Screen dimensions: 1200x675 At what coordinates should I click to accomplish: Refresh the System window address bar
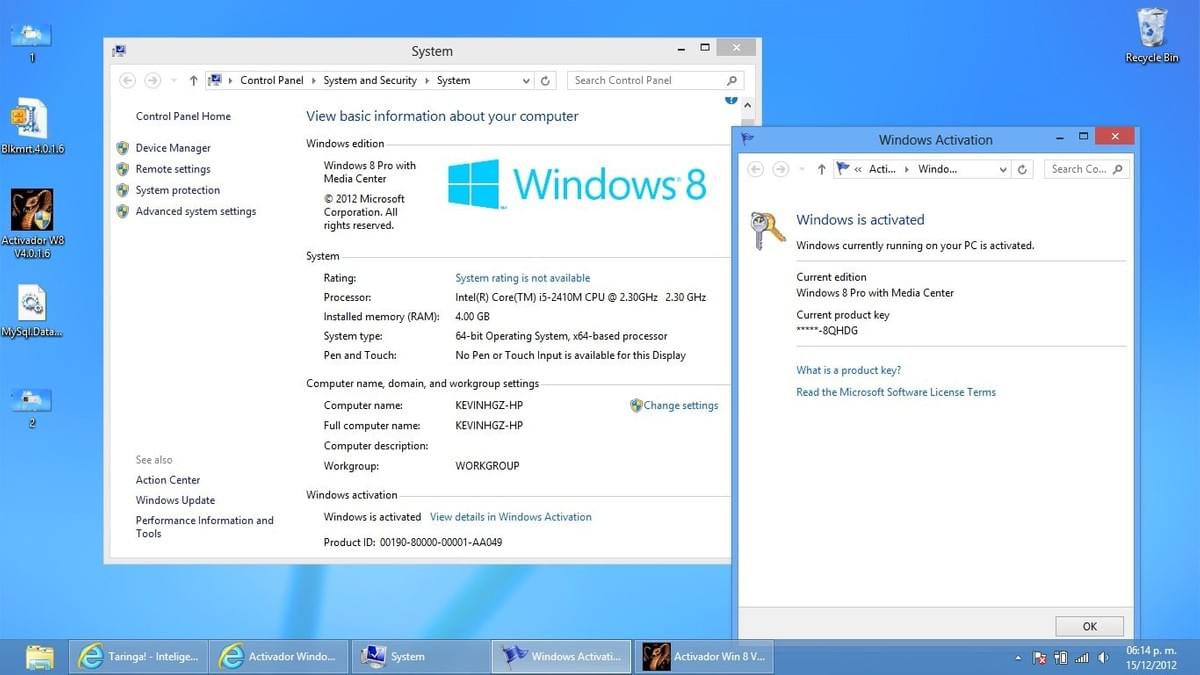point(545,80)
